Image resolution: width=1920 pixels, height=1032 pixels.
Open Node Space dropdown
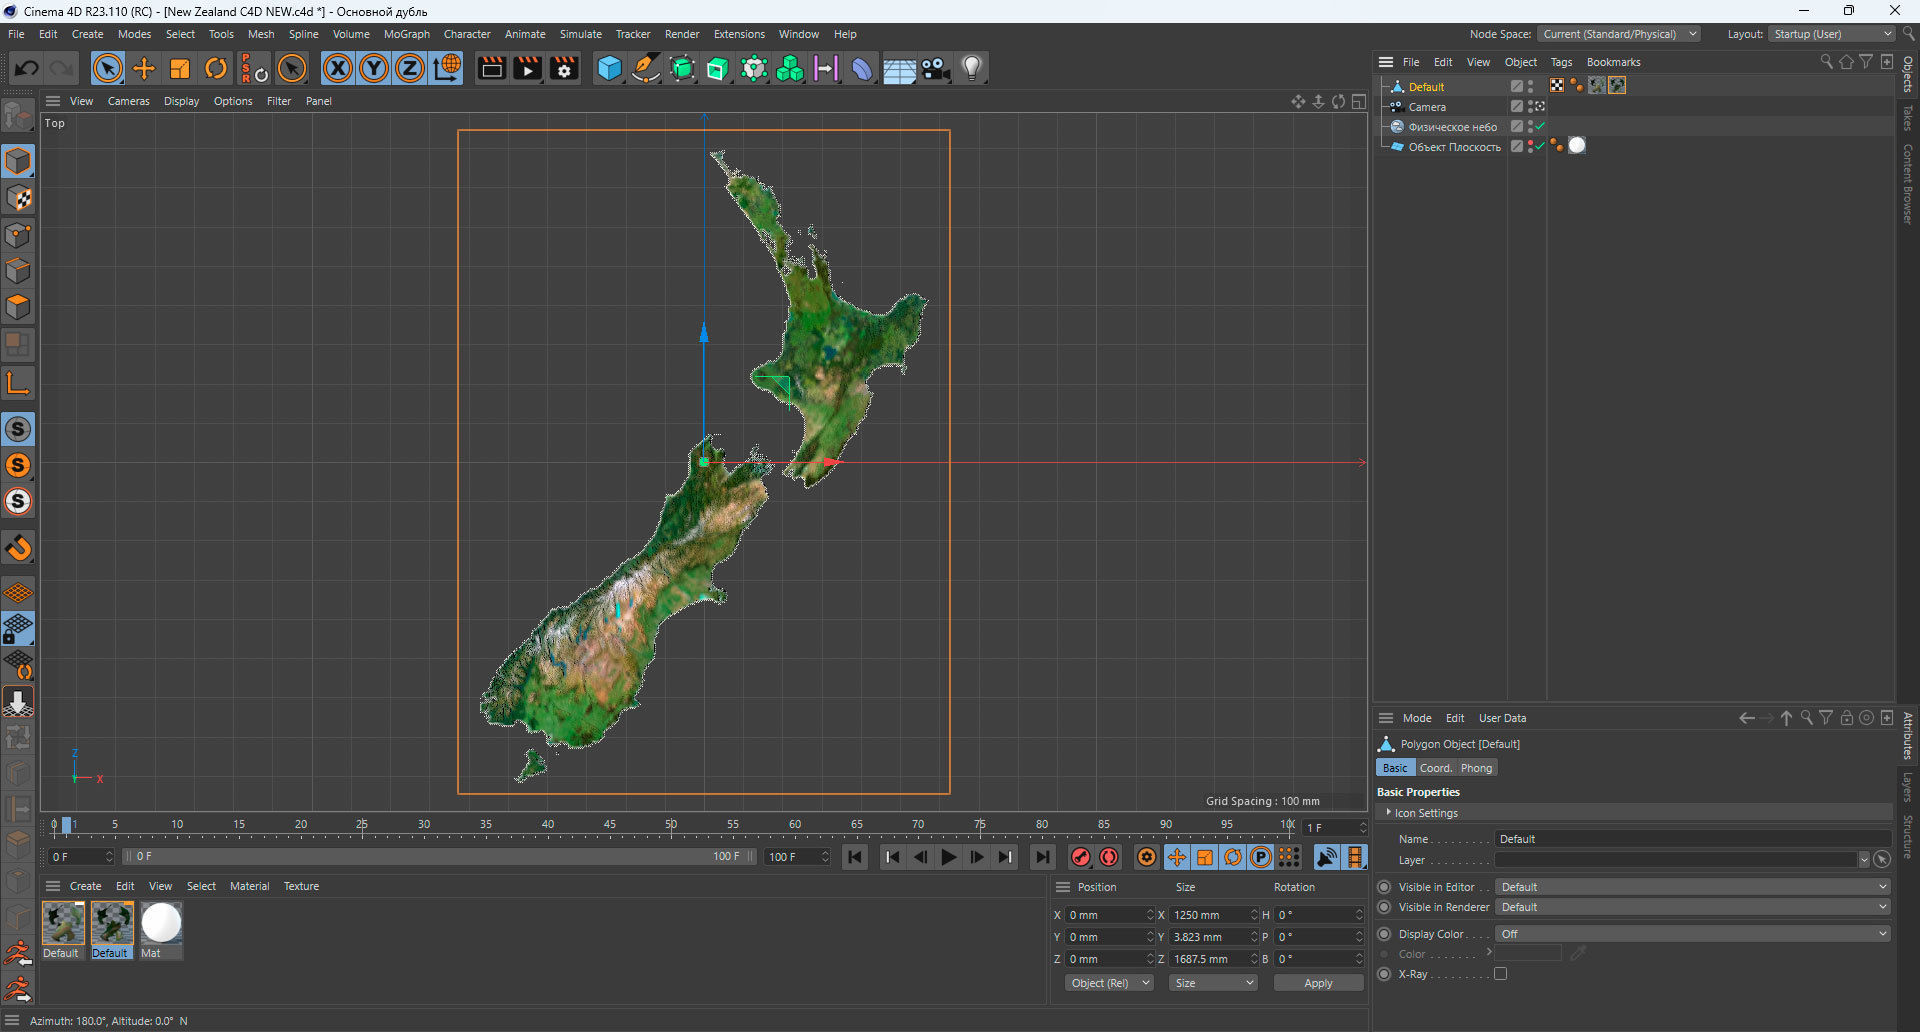point(1618,34)
